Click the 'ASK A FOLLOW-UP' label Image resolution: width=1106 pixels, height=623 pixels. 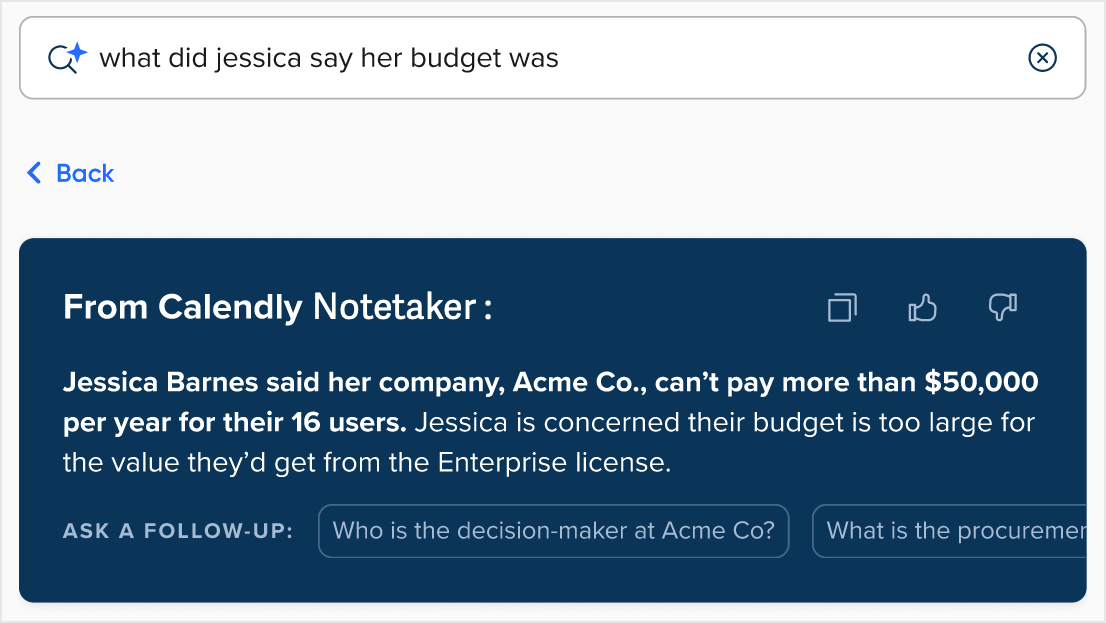coord(178,531)
